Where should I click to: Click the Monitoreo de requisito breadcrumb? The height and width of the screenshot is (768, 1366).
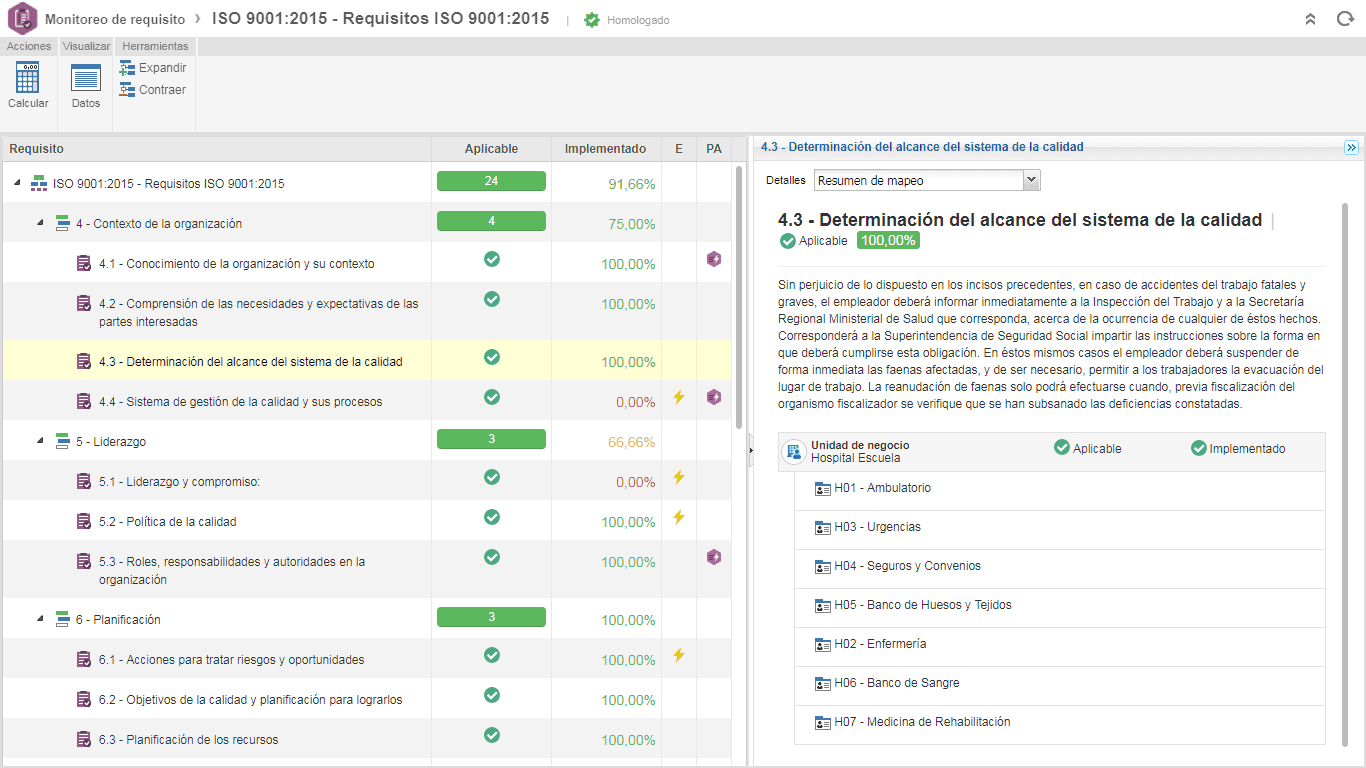(x=115, y=19)
